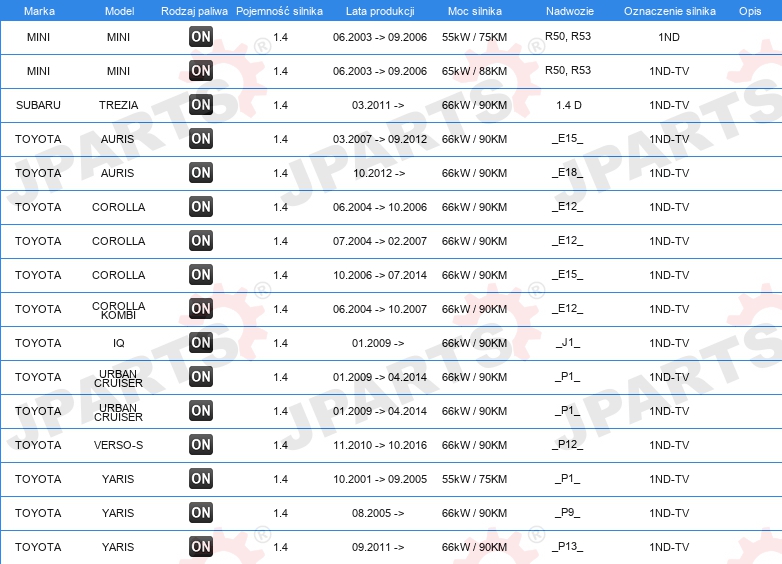Screen dimensions: 782x564
Task: Click ON icon for Yaris 10.2001 -> 09.2005
Action: pos(201,478)
